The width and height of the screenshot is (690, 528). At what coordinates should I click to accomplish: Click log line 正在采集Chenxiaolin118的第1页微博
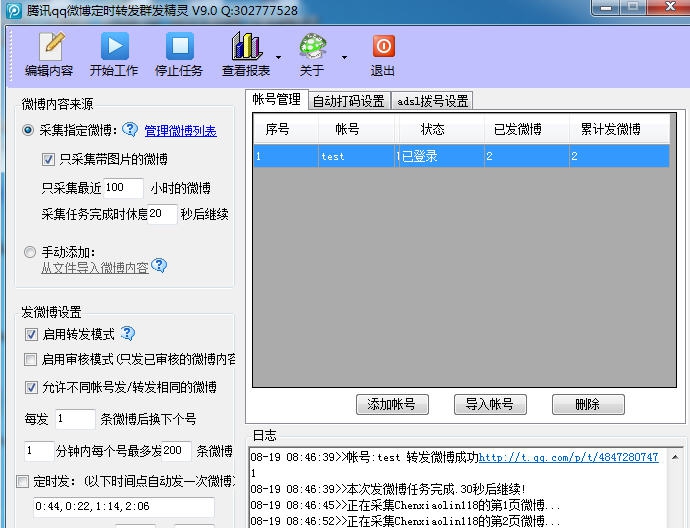click(x=405, y=505)
